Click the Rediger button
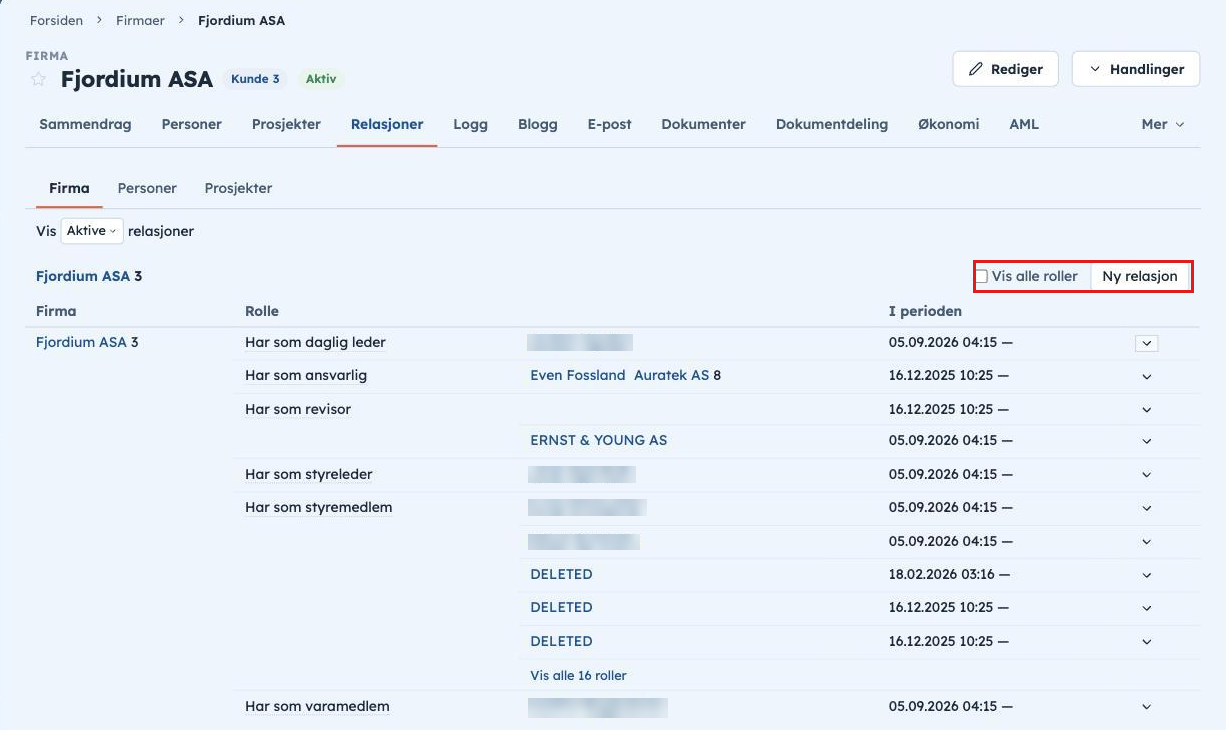The height and width of the screenshot is (730, 1226). point(1006,69)
